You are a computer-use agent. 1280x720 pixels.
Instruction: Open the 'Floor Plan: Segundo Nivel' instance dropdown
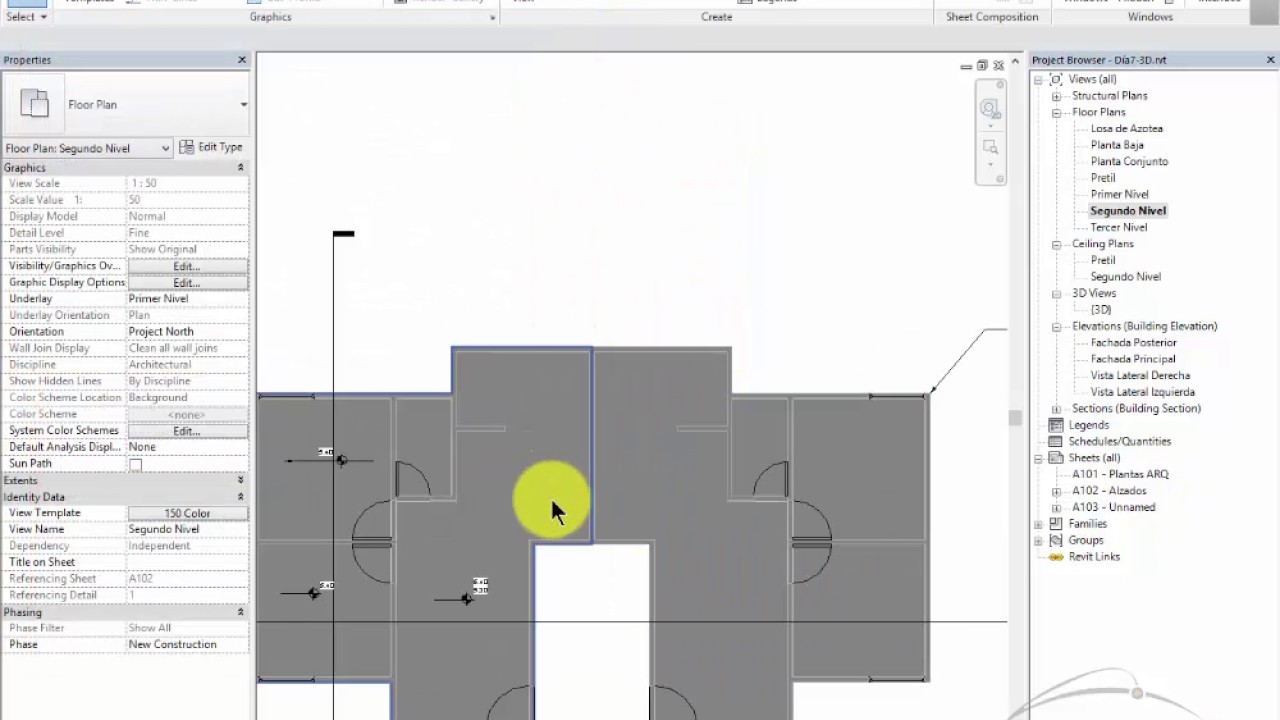pos(88,148)
